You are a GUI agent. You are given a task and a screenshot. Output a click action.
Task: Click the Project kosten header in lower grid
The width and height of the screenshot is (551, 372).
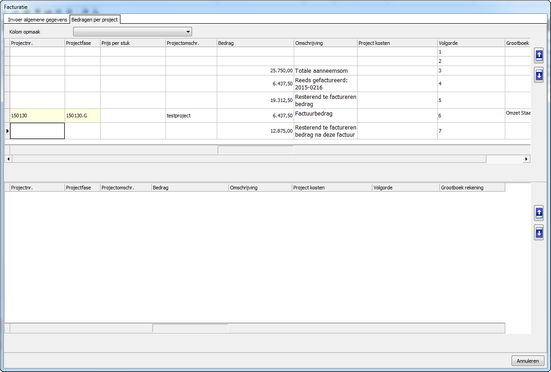click(x=332, y=188)
